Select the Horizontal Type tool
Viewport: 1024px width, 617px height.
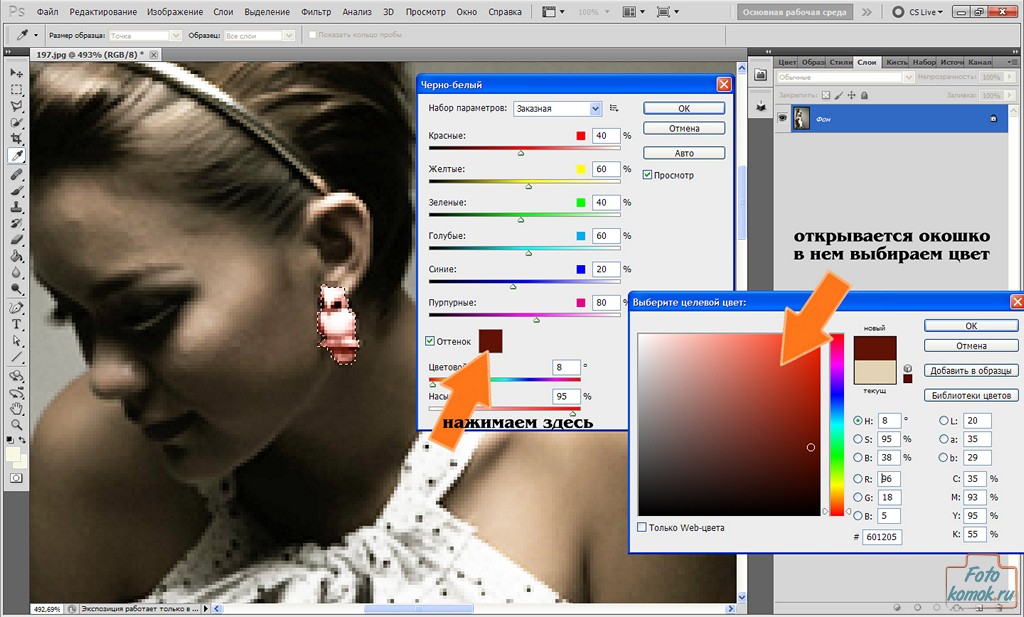17,324
